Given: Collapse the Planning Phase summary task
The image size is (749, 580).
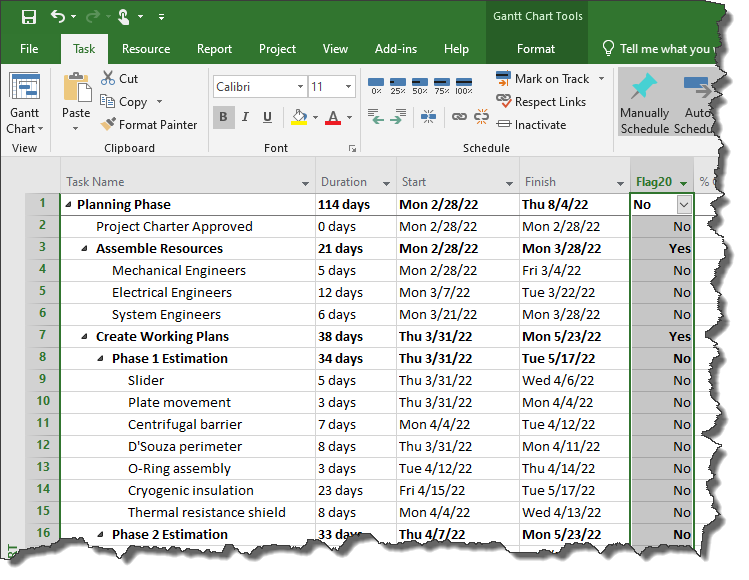Looking at the screenshot, I should coord(68,204).
